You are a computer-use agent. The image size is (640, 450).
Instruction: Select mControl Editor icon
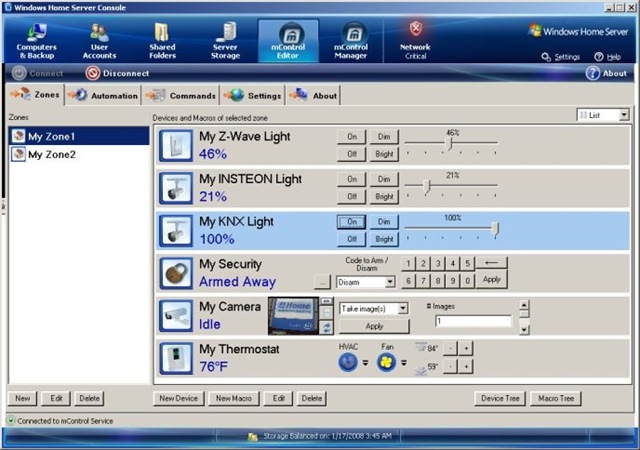coord(288,41)
